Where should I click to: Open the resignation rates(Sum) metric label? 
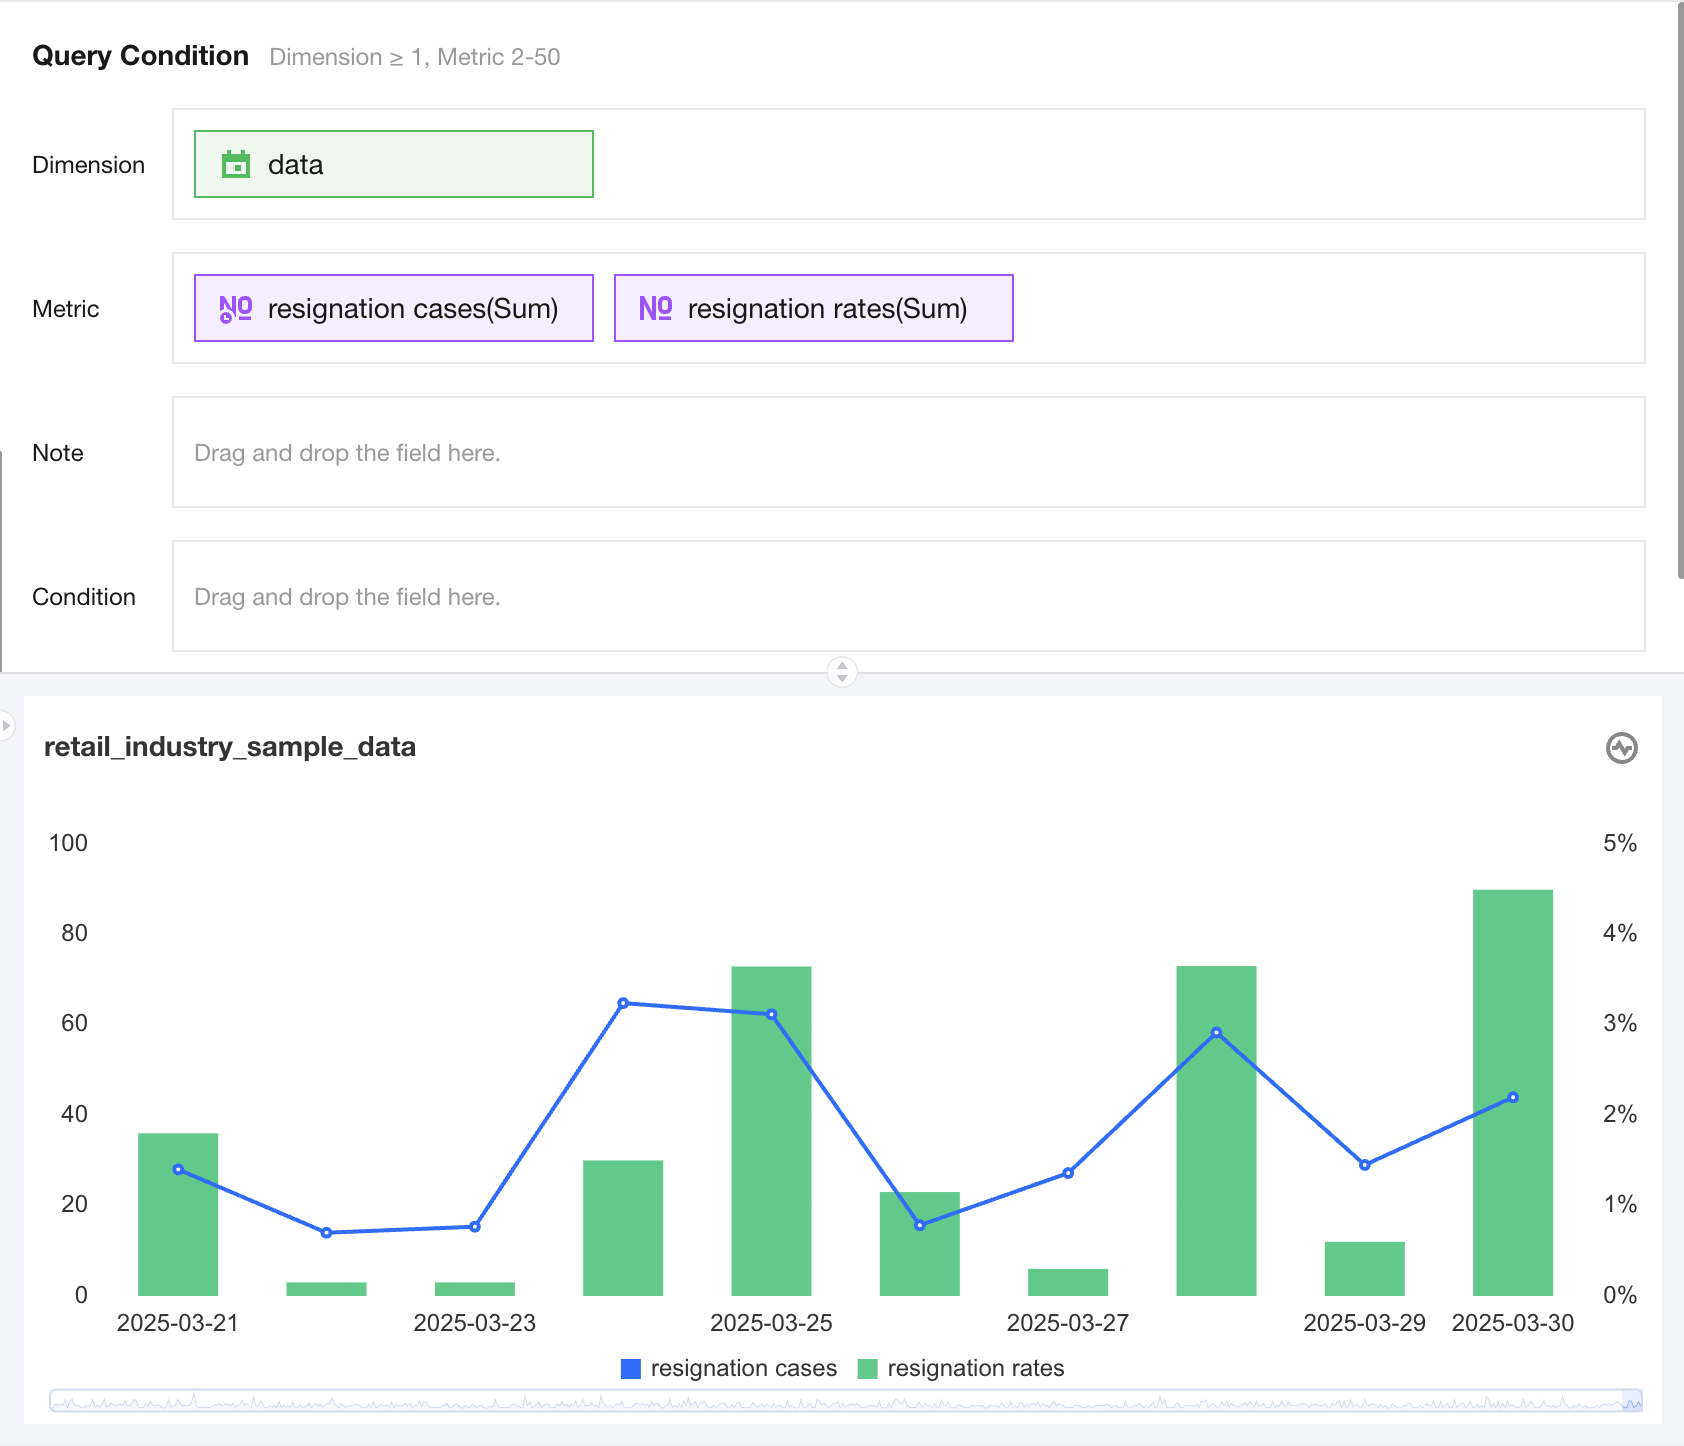click(x=827, y=309)
